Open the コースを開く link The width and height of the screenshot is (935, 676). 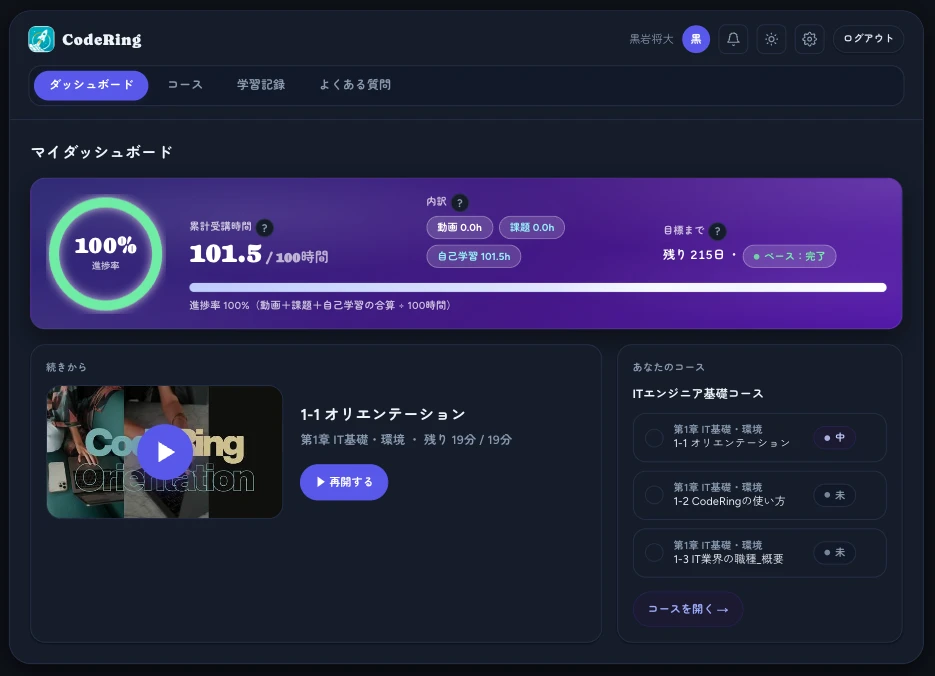(x=688, y=609)
